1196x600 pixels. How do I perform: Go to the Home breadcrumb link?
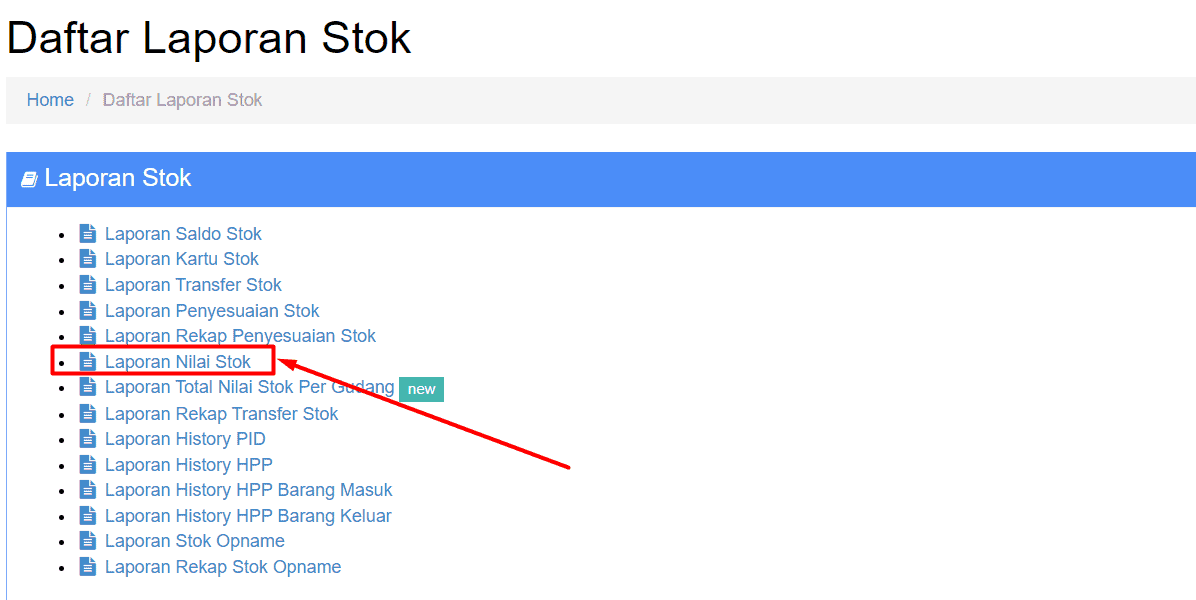[x=50, y=100]
